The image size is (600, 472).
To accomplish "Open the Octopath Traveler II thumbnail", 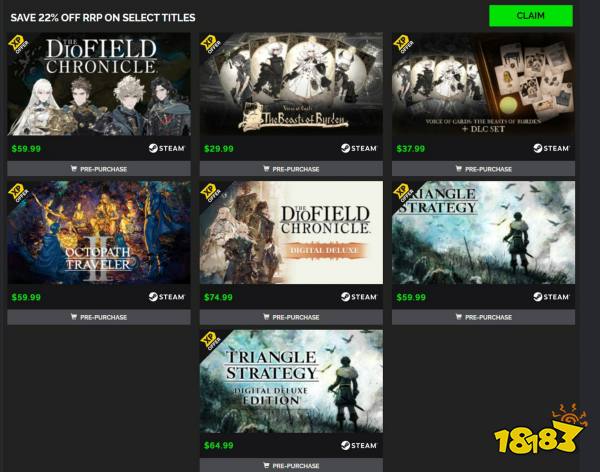I will tap(99, 232).
